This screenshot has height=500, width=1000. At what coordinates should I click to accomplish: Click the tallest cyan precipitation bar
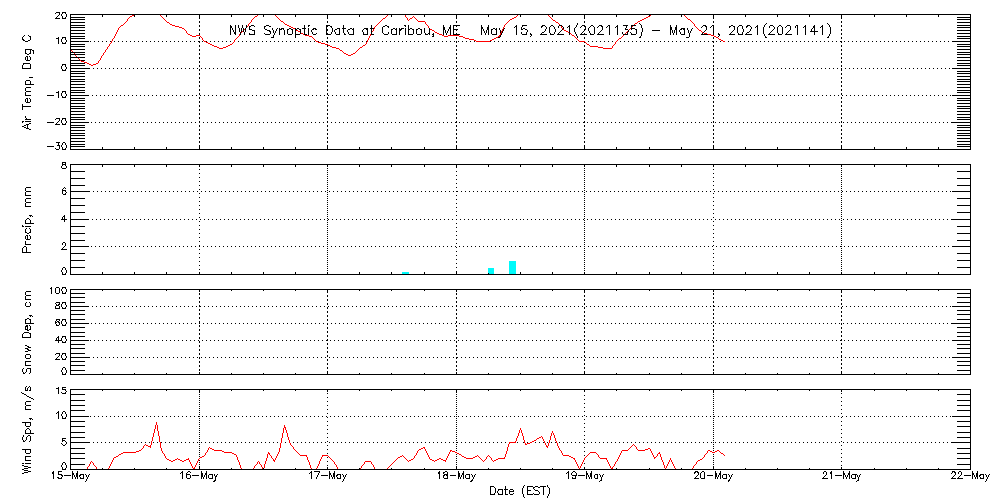(512, 266)
